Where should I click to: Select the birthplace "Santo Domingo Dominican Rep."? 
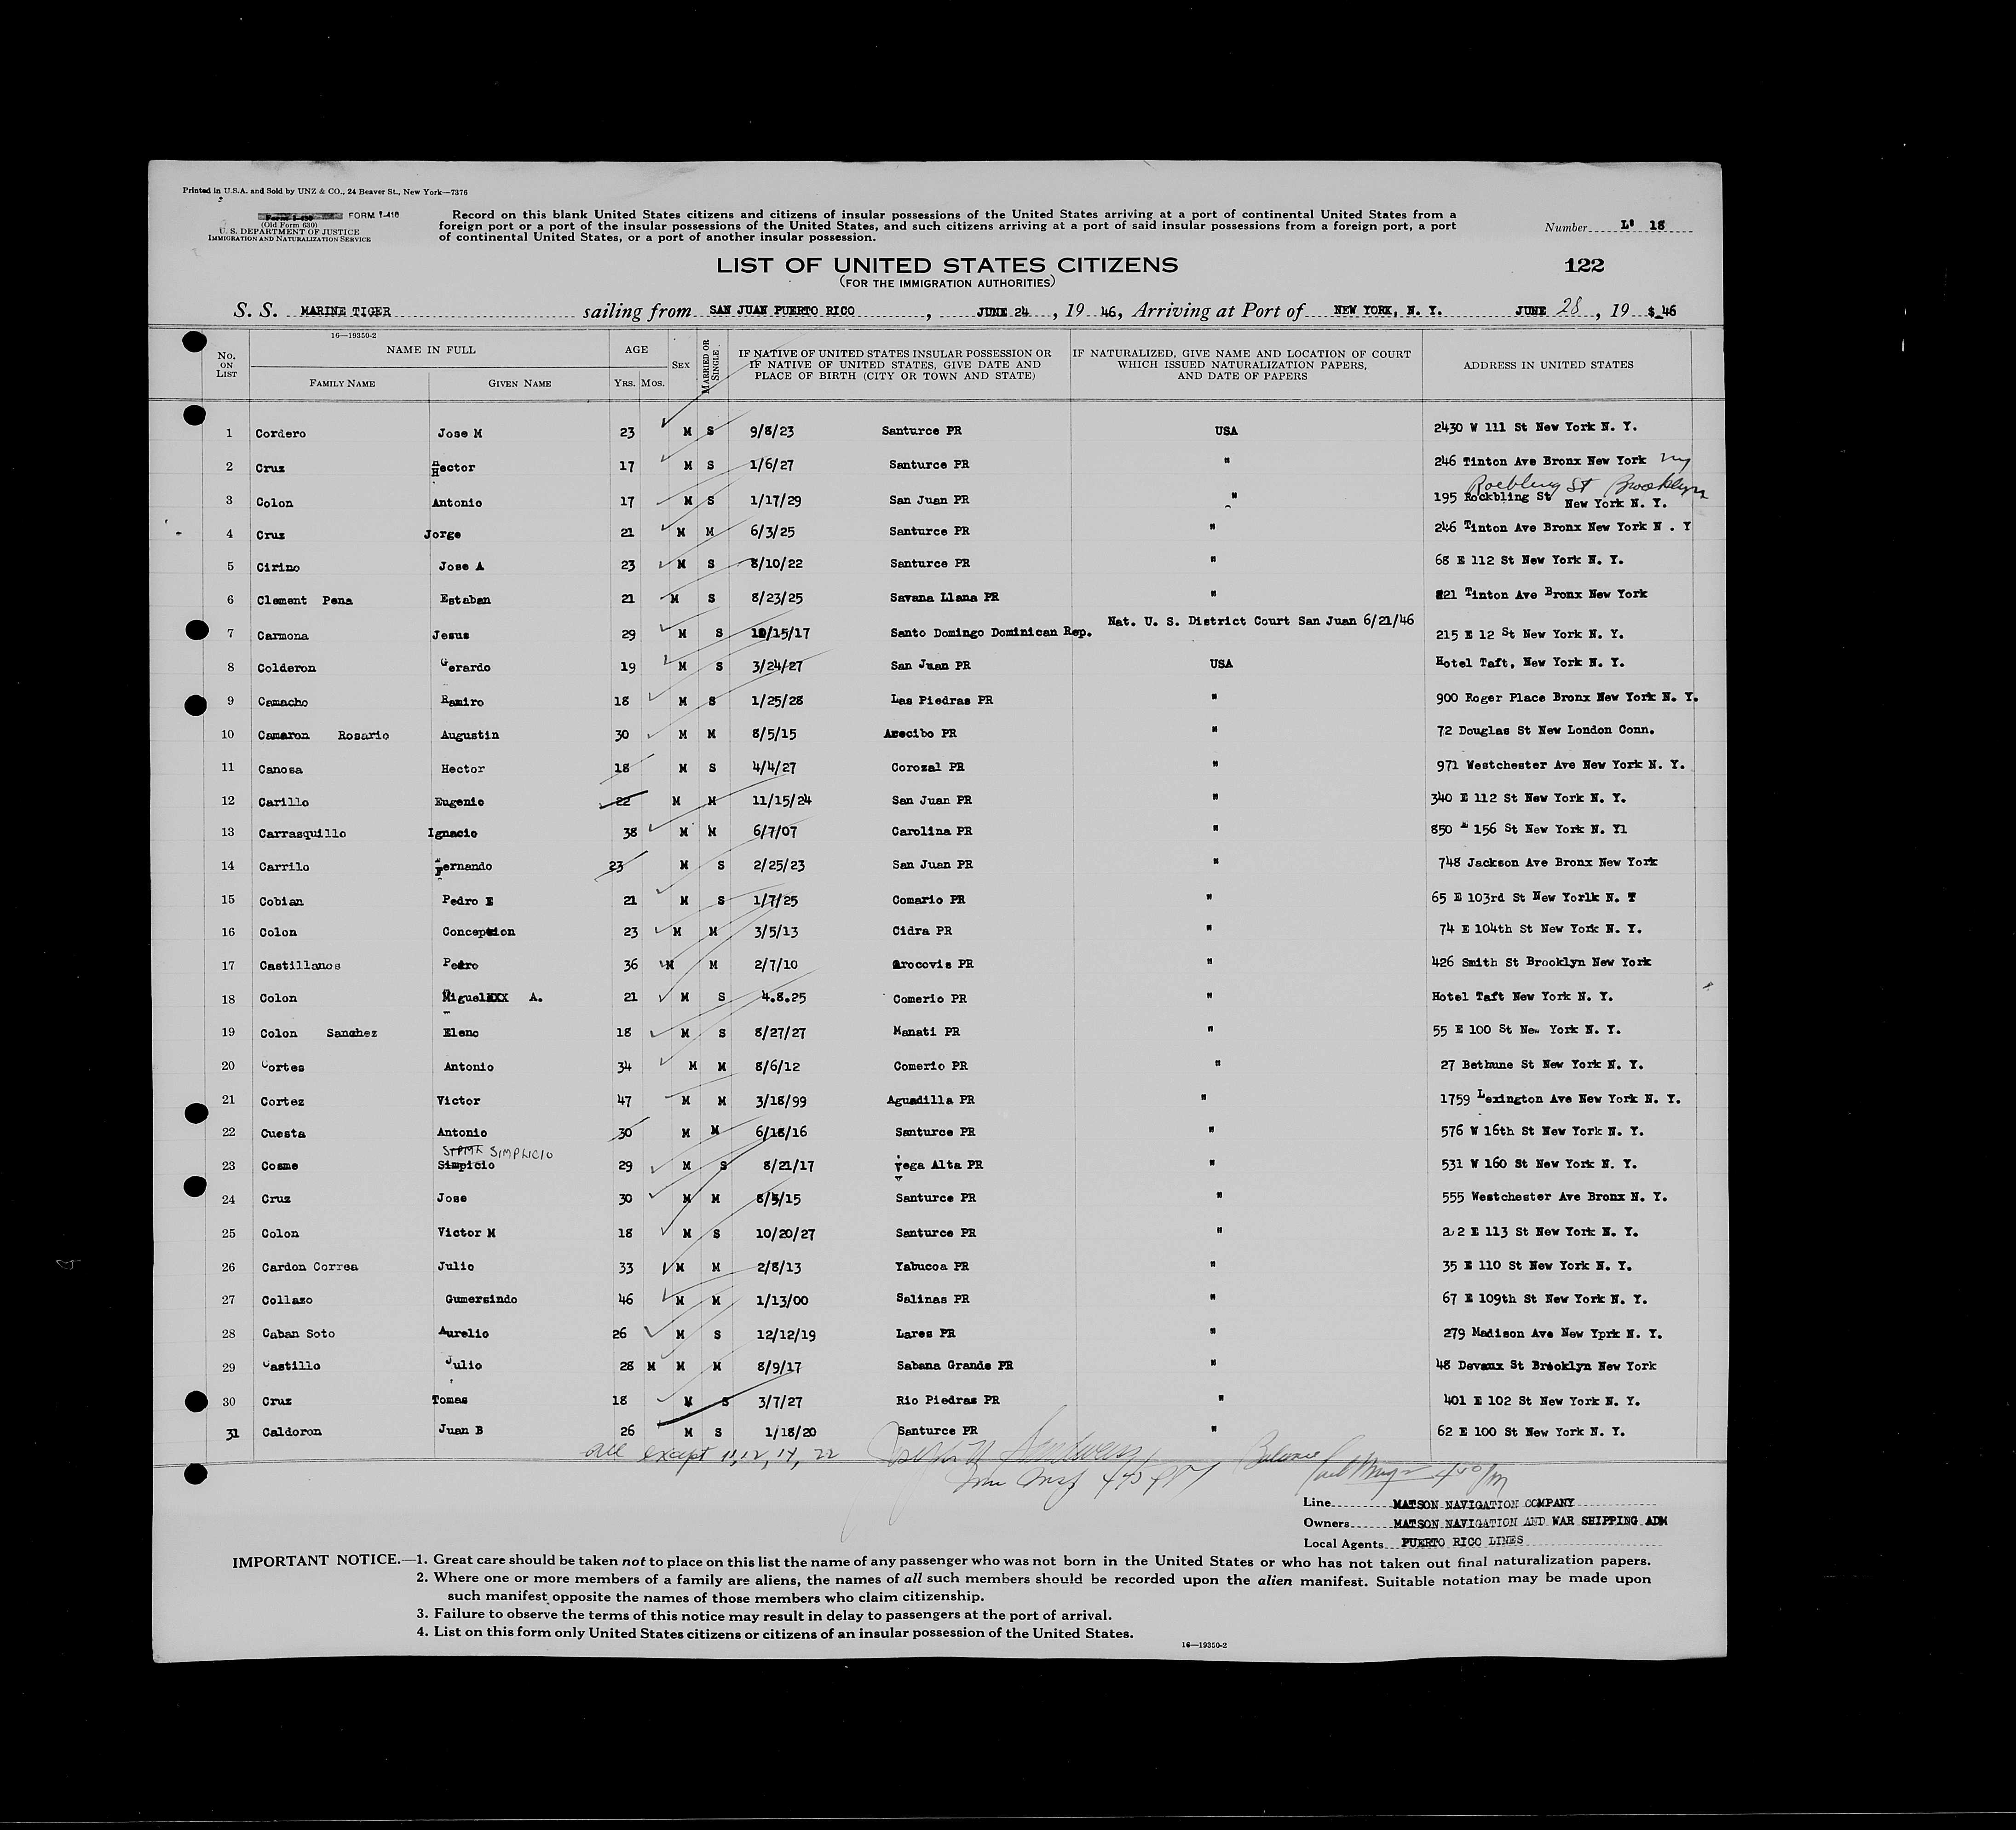coord(990,632)
